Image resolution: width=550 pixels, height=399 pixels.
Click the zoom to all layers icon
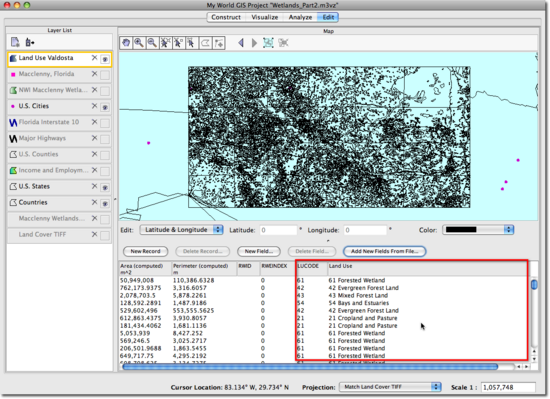click(268, 43)
